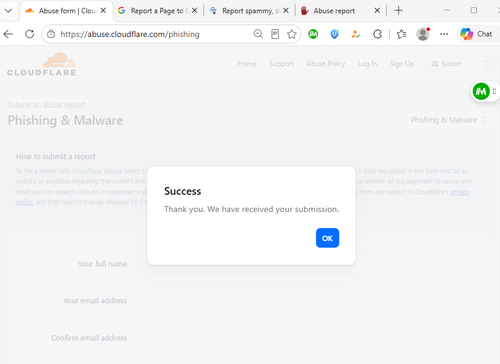Viewport: 500px width, 364px height.
Task: Close the Report spammy tab
Action: tap(286, 11)
